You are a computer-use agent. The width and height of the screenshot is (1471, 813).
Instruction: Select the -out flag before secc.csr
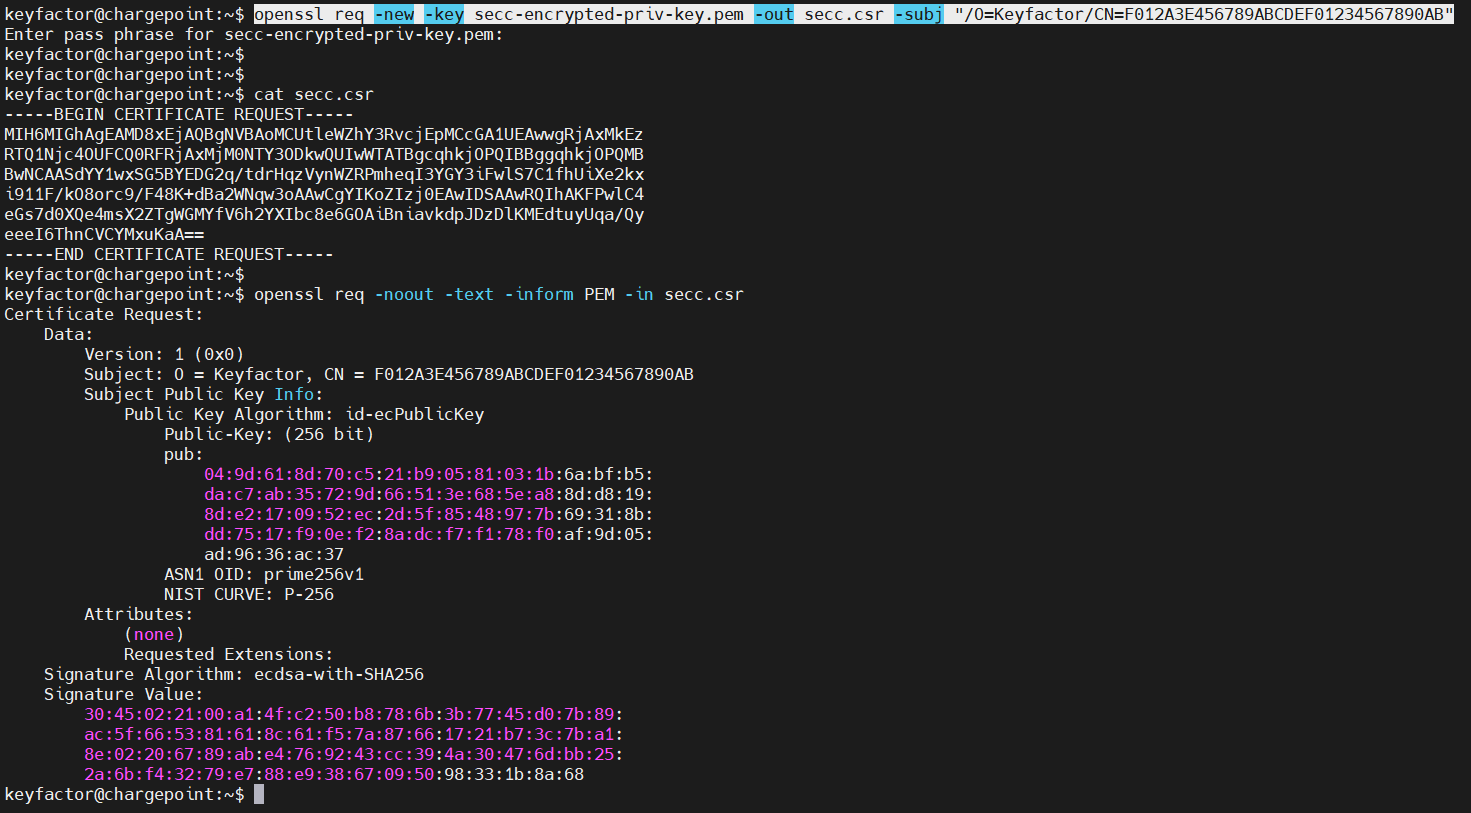[x=774, y=14]
